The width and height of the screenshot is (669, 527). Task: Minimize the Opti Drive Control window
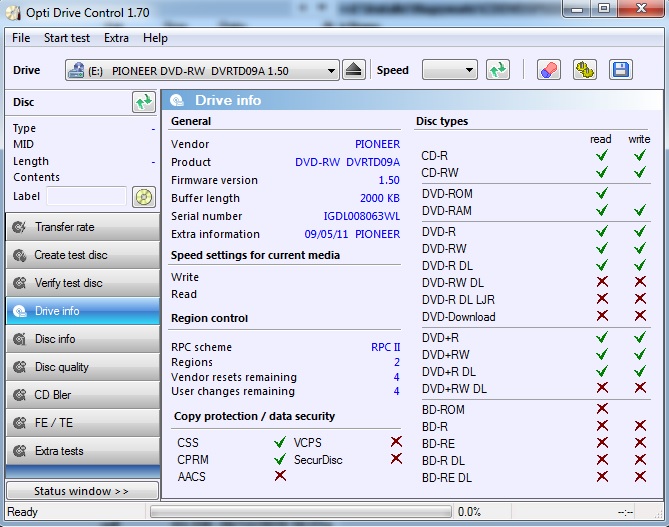click(x=577, y=9)
